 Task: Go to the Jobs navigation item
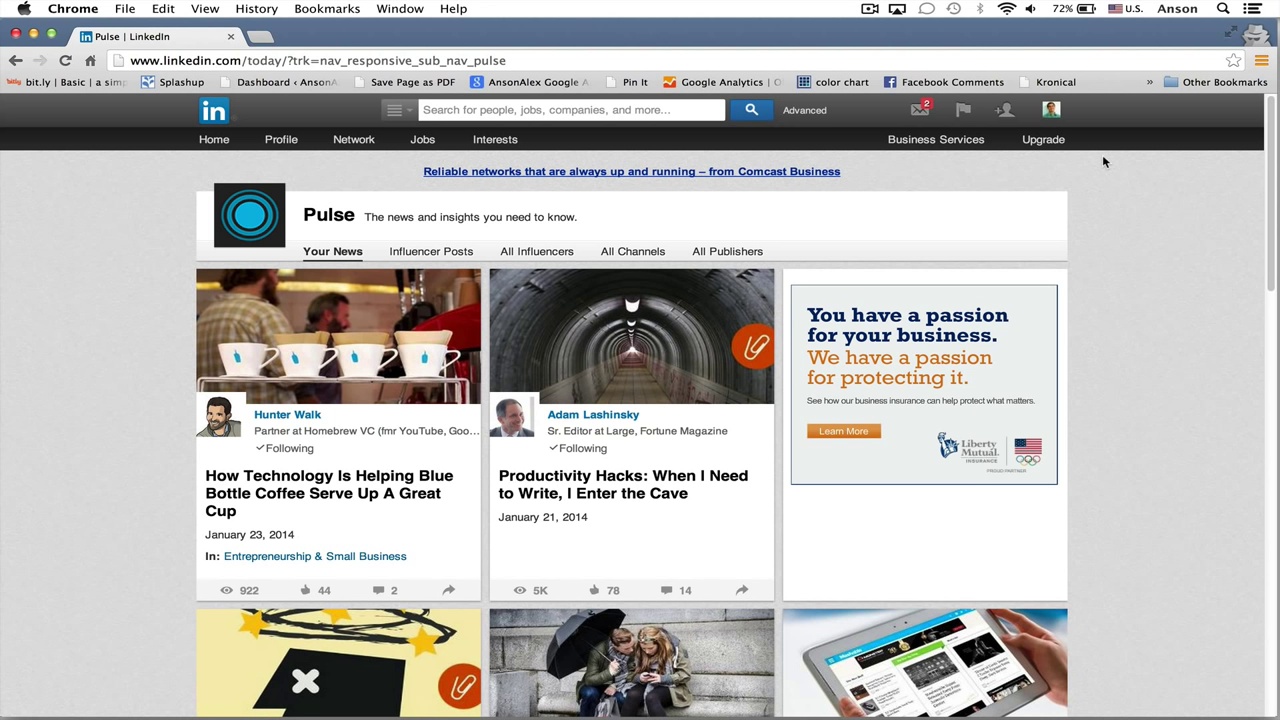(422, 140)
